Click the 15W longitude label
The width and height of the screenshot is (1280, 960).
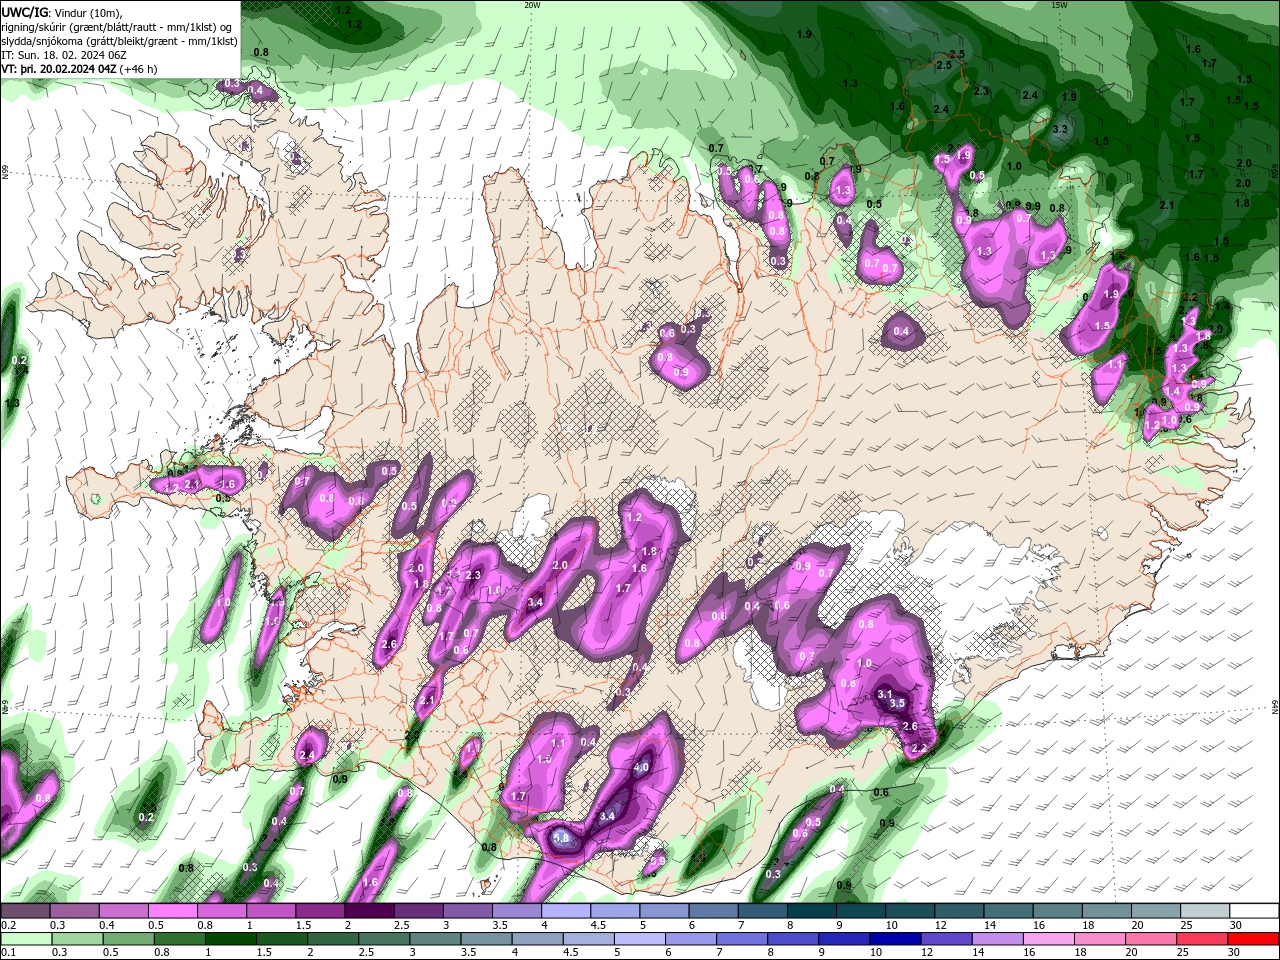[x=1059, y=5]
